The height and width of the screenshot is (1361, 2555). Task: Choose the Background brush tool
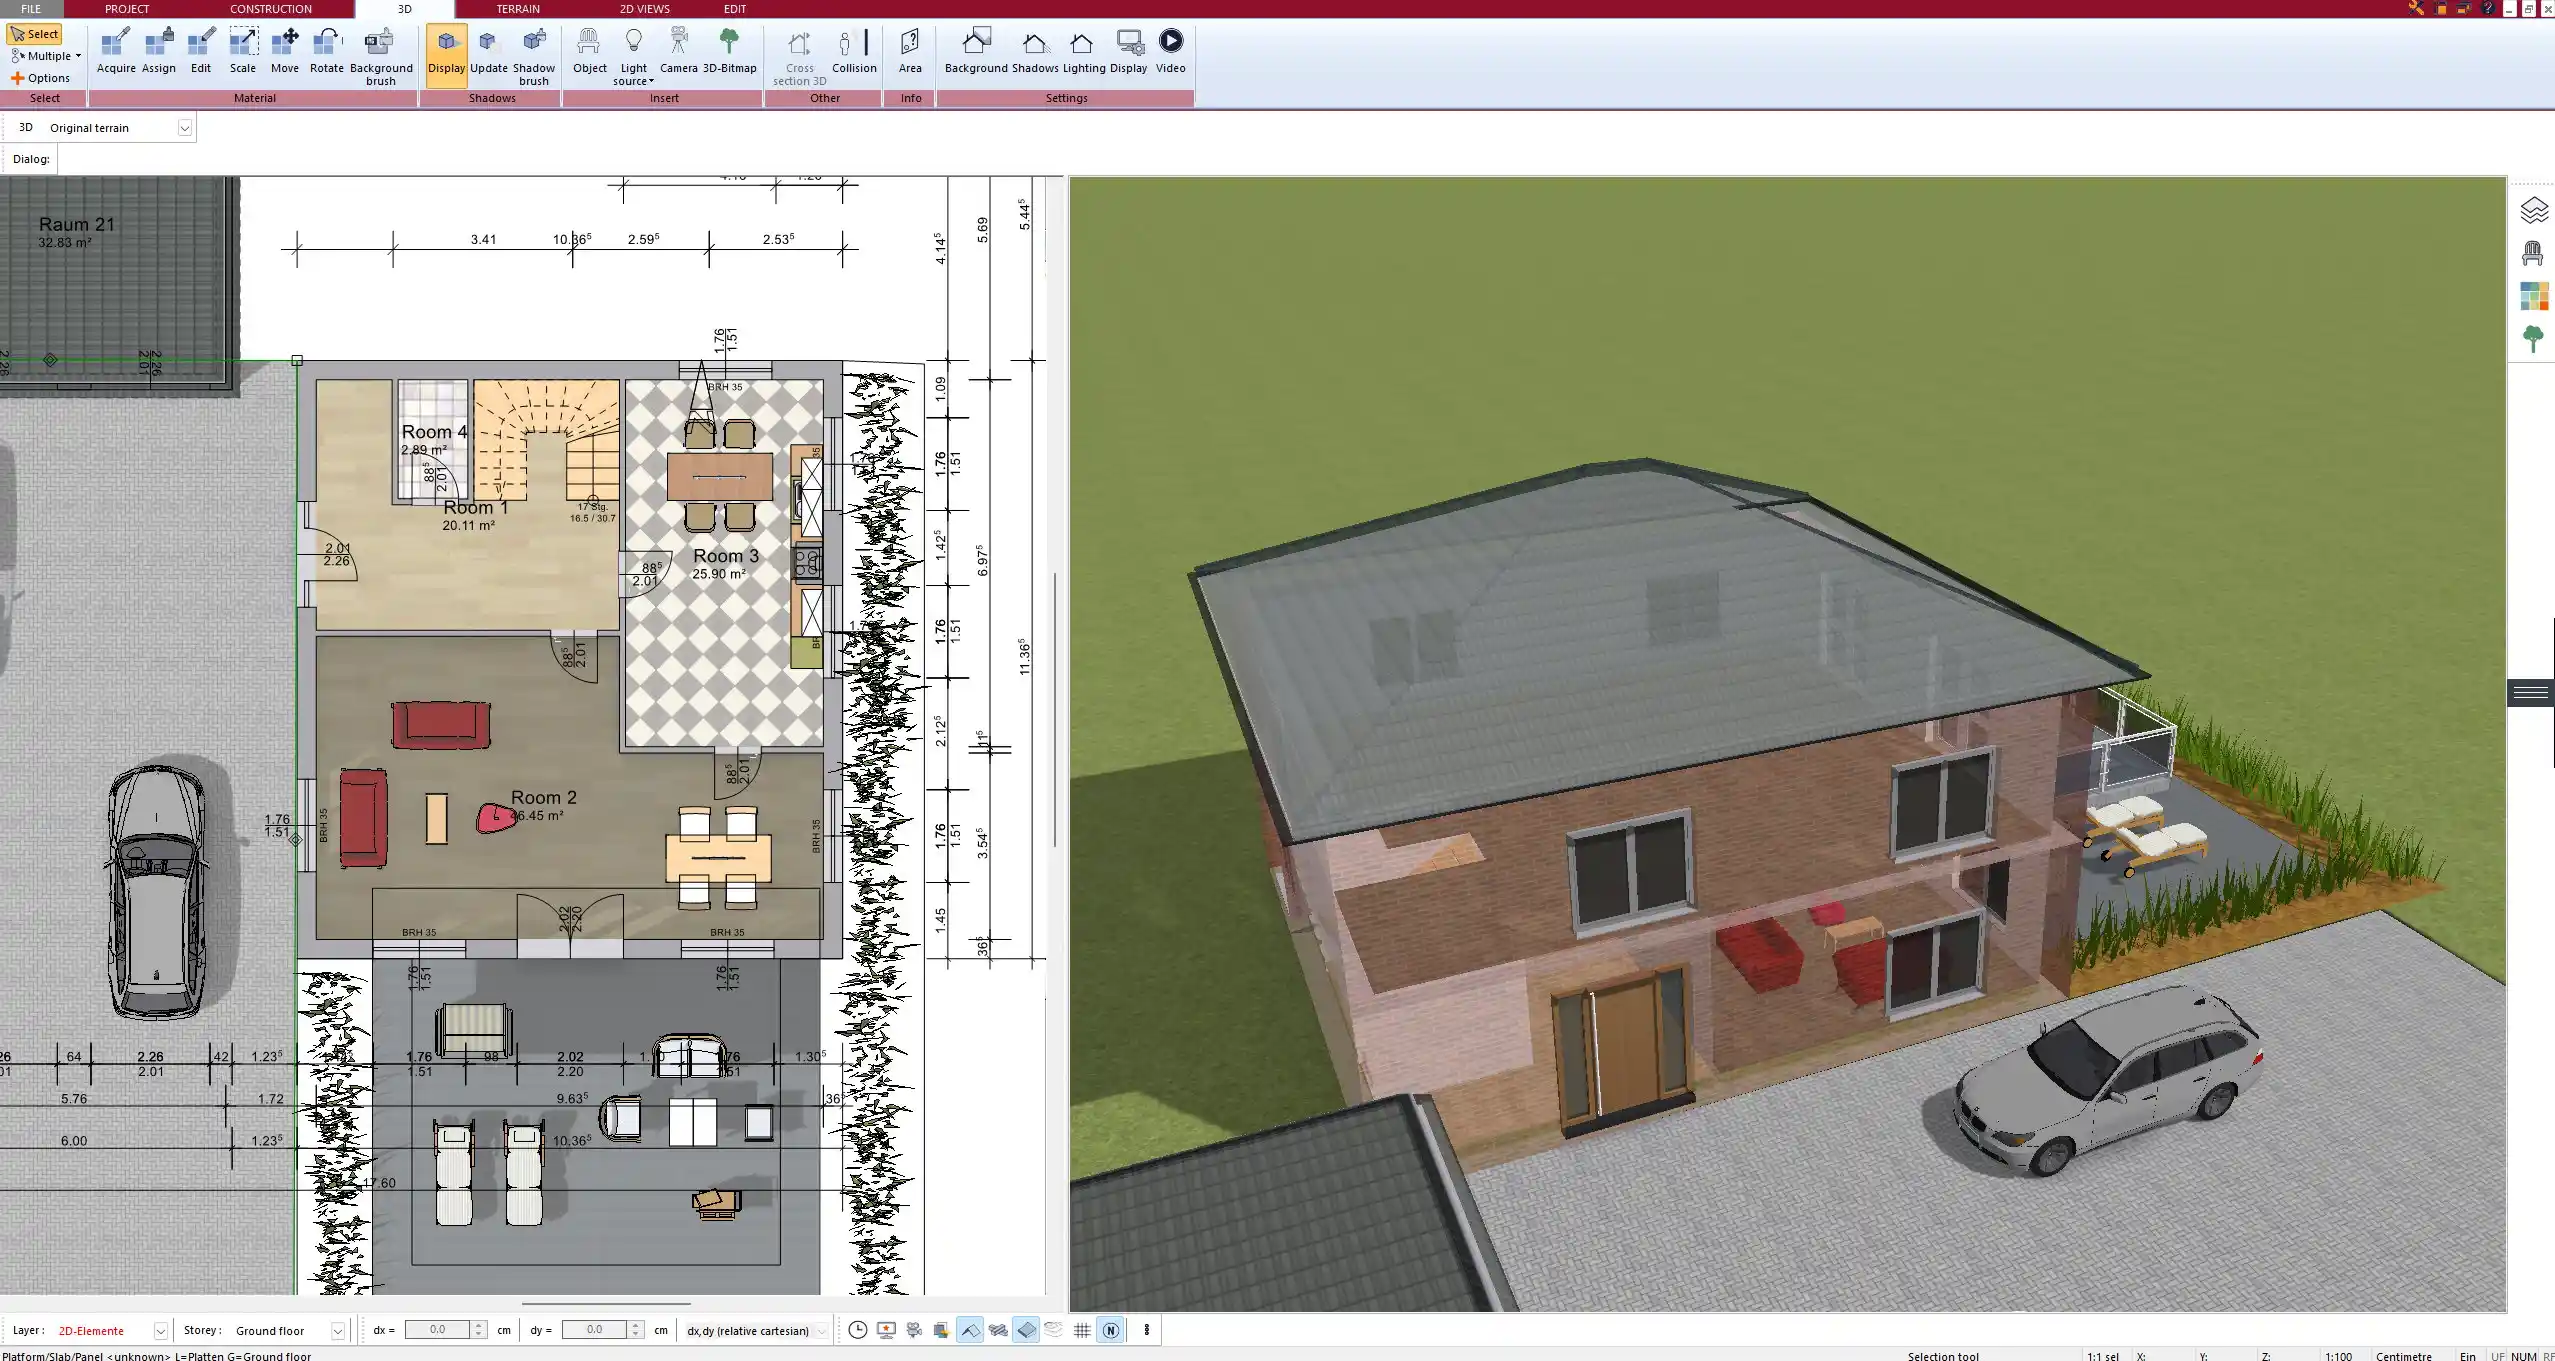click(x=381, y=57)
